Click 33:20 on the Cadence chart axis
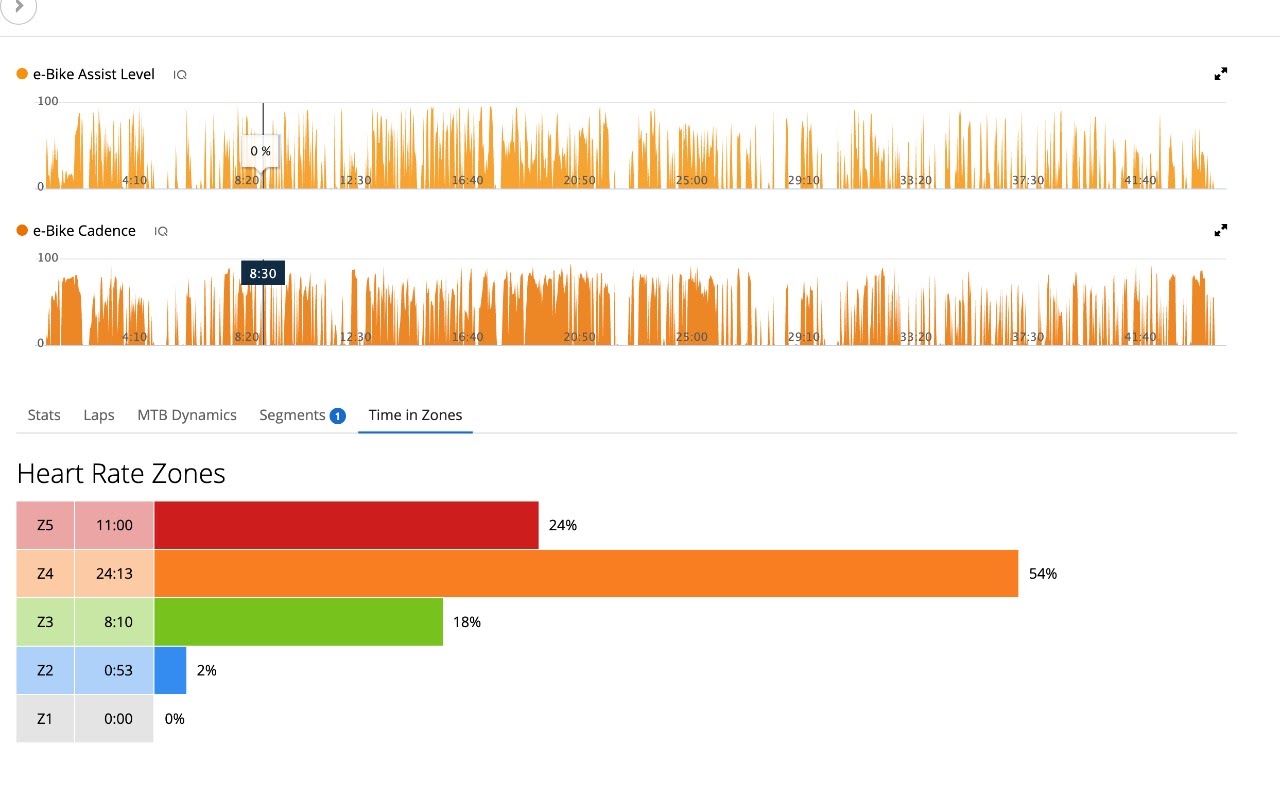This screenshot has height=797, width=1280. click(x=916, y=337)
